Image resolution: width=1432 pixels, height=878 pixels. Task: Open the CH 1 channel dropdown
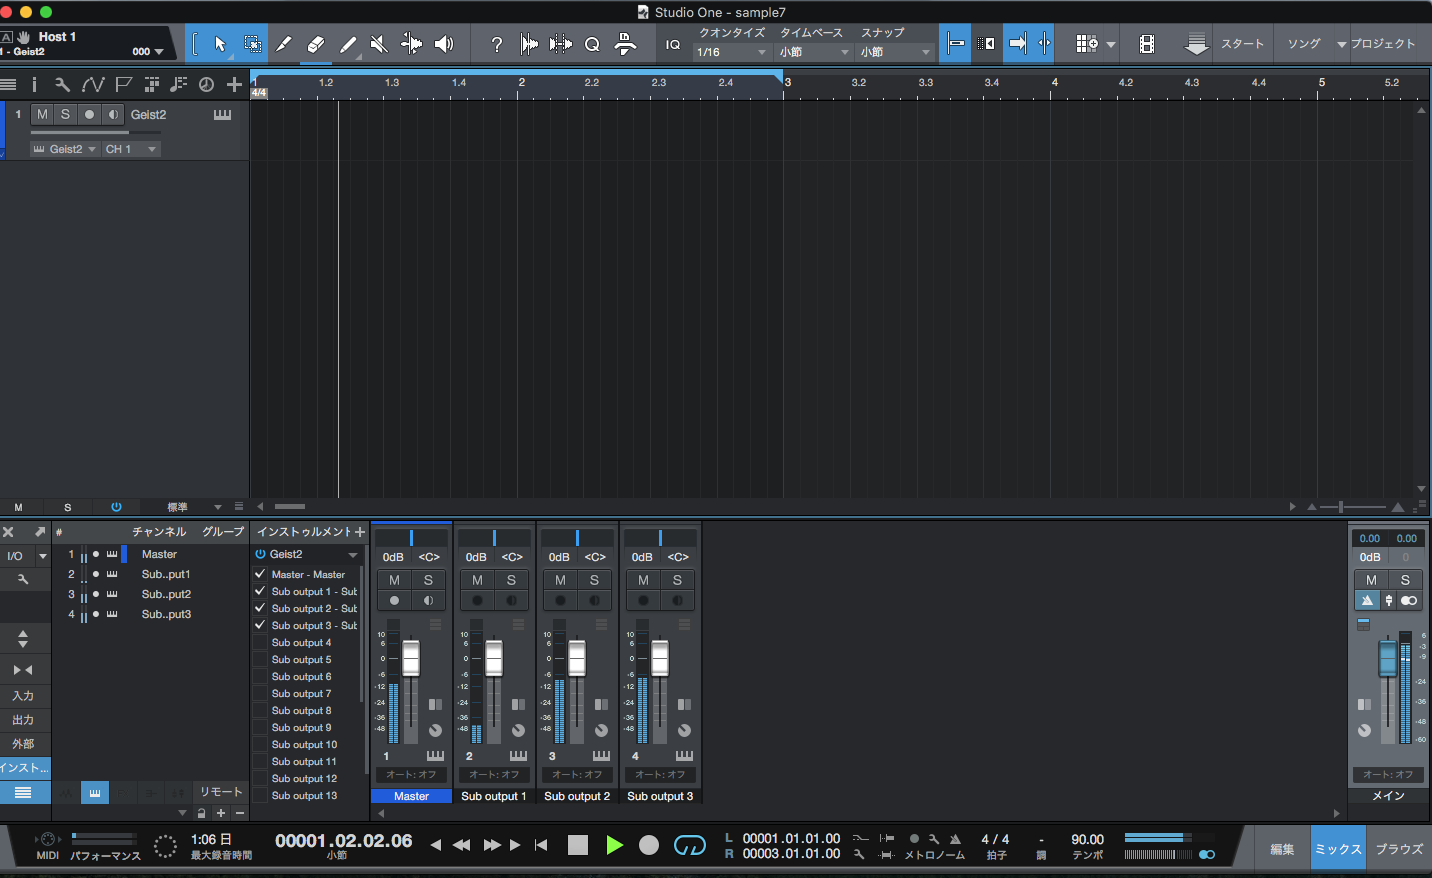click(131, 149)
